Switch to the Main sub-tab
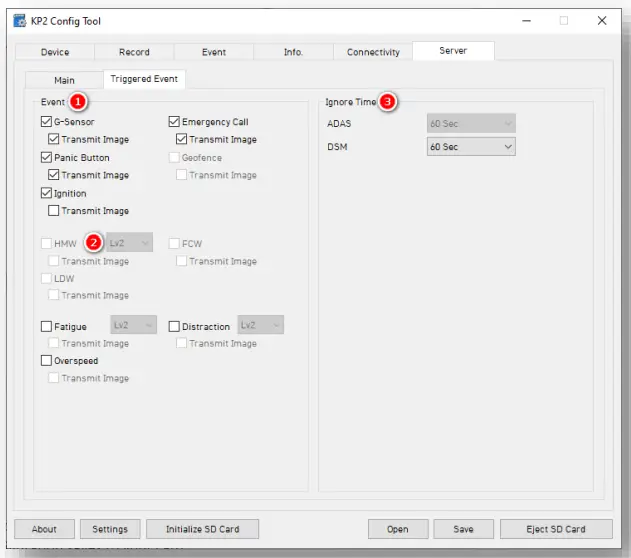Screen dimensions: 631x558 click(64, 80)
